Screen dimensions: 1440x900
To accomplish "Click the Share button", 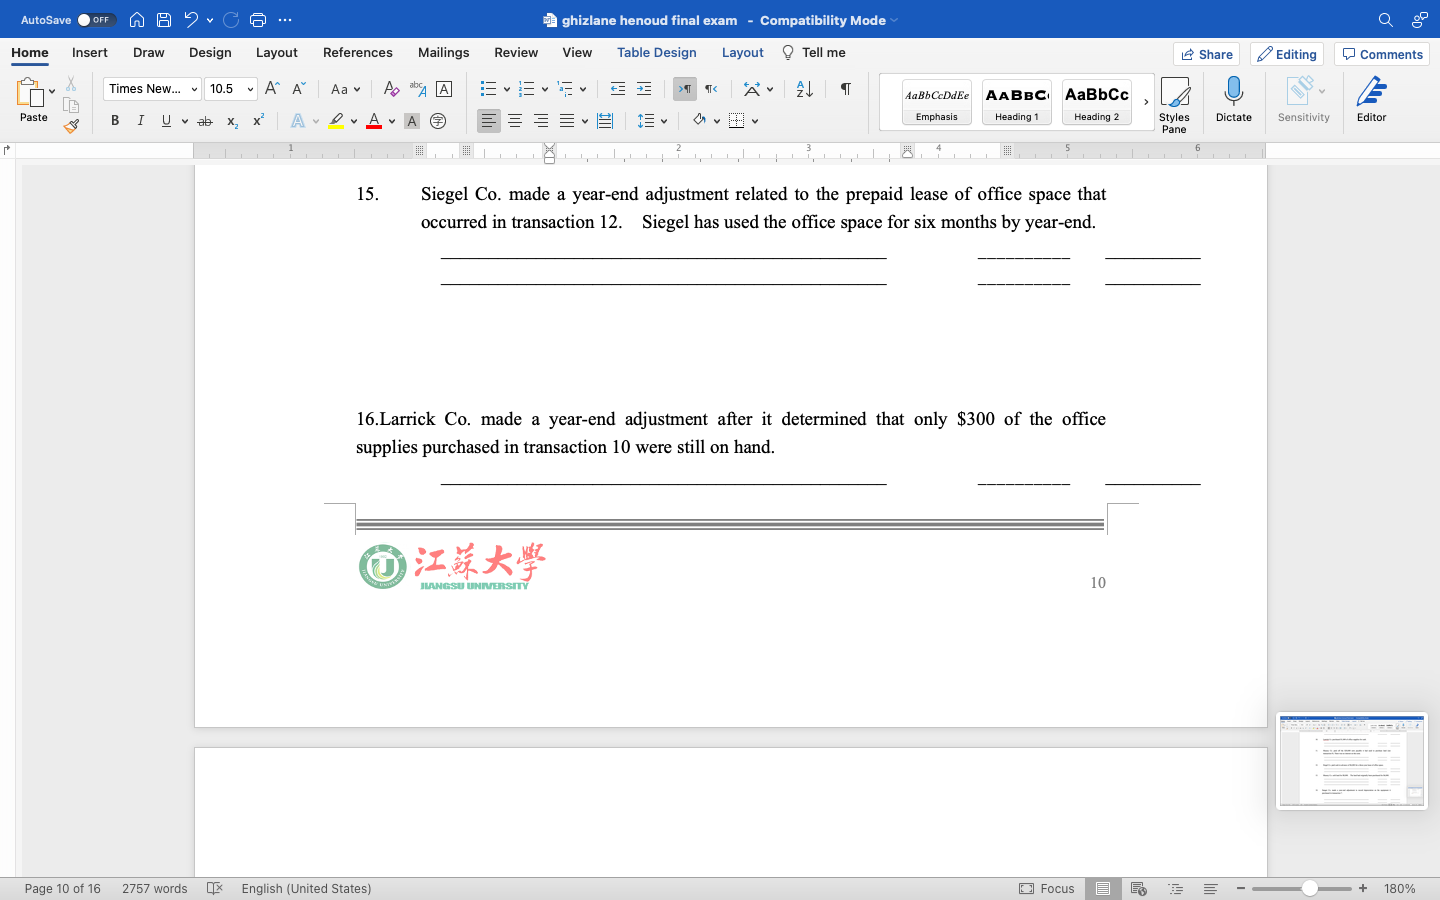I will [1206, 54].
